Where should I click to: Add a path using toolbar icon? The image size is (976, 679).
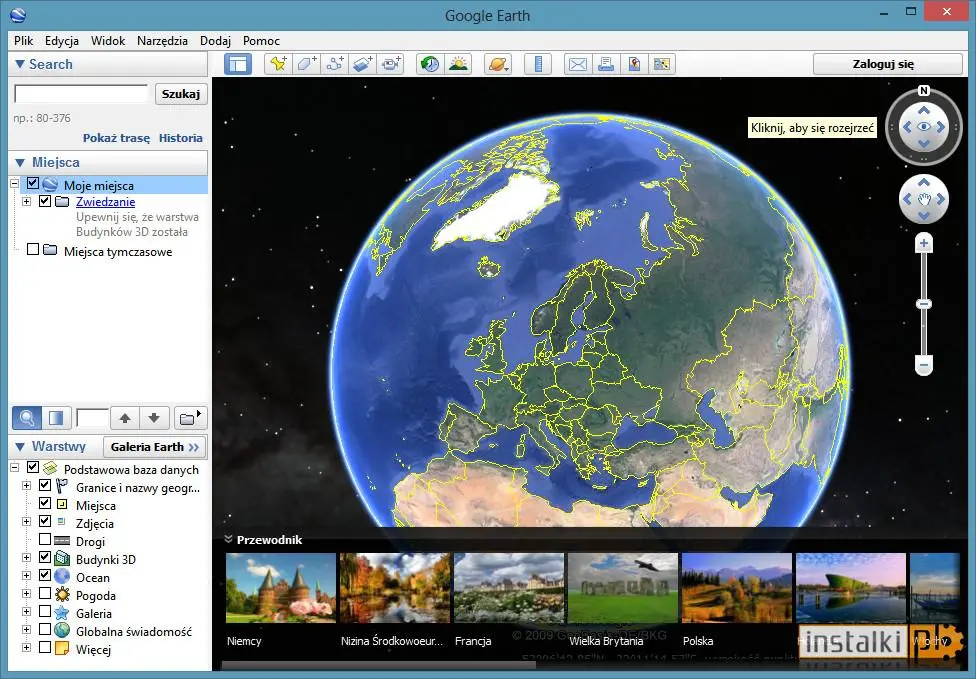click(x=335, y=64)
